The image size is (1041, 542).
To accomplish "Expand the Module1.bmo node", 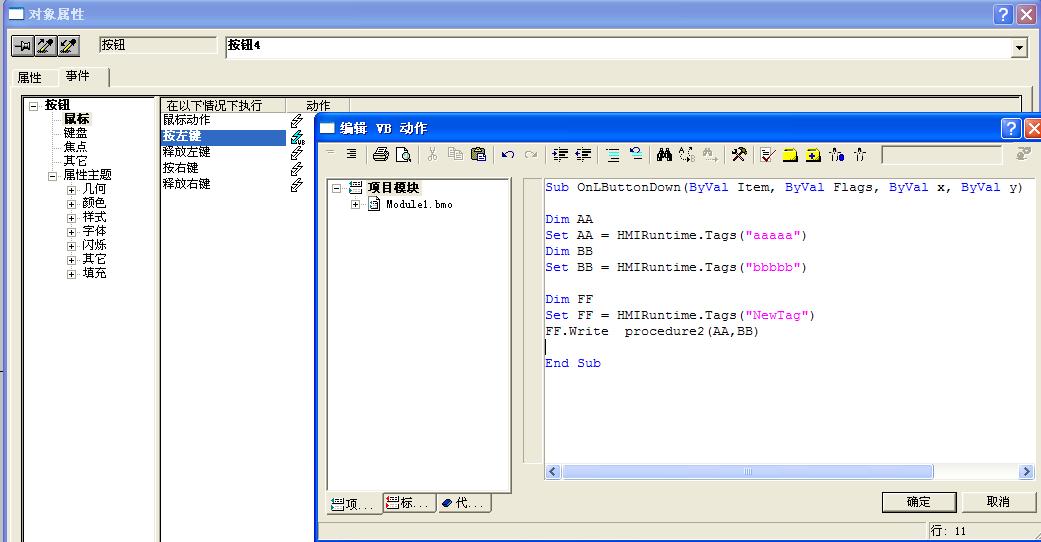I will click(355, 205).
